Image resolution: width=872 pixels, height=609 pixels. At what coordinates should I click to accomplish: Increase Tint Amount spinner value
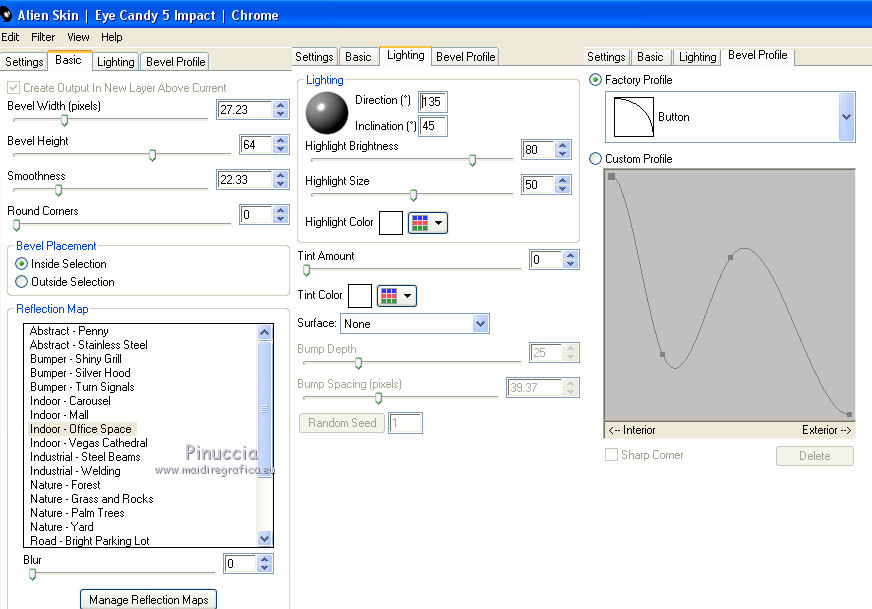(x=571, y=255)
